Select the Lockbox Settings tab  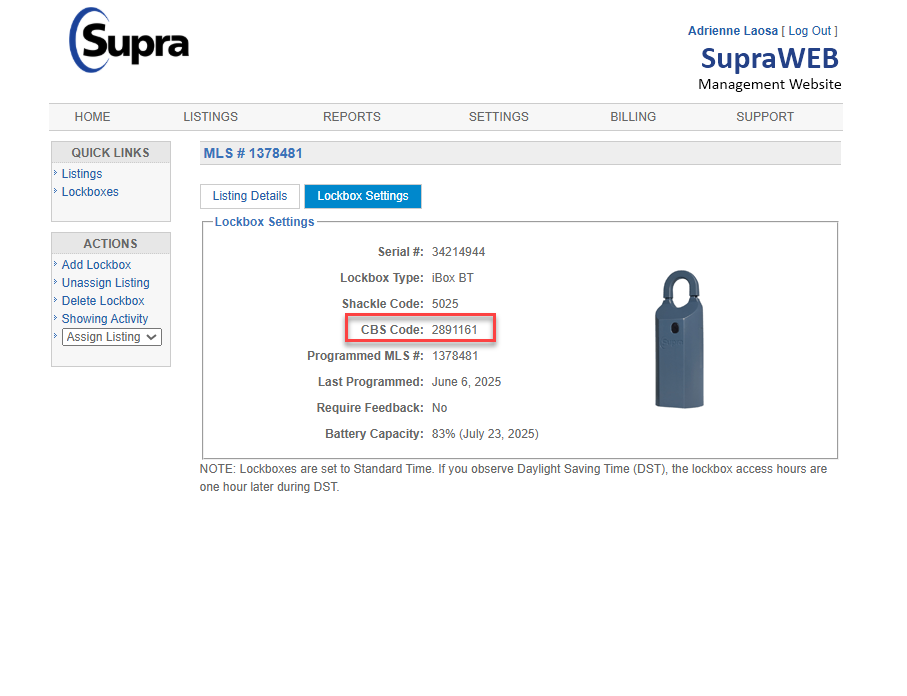tap(363, 196)
